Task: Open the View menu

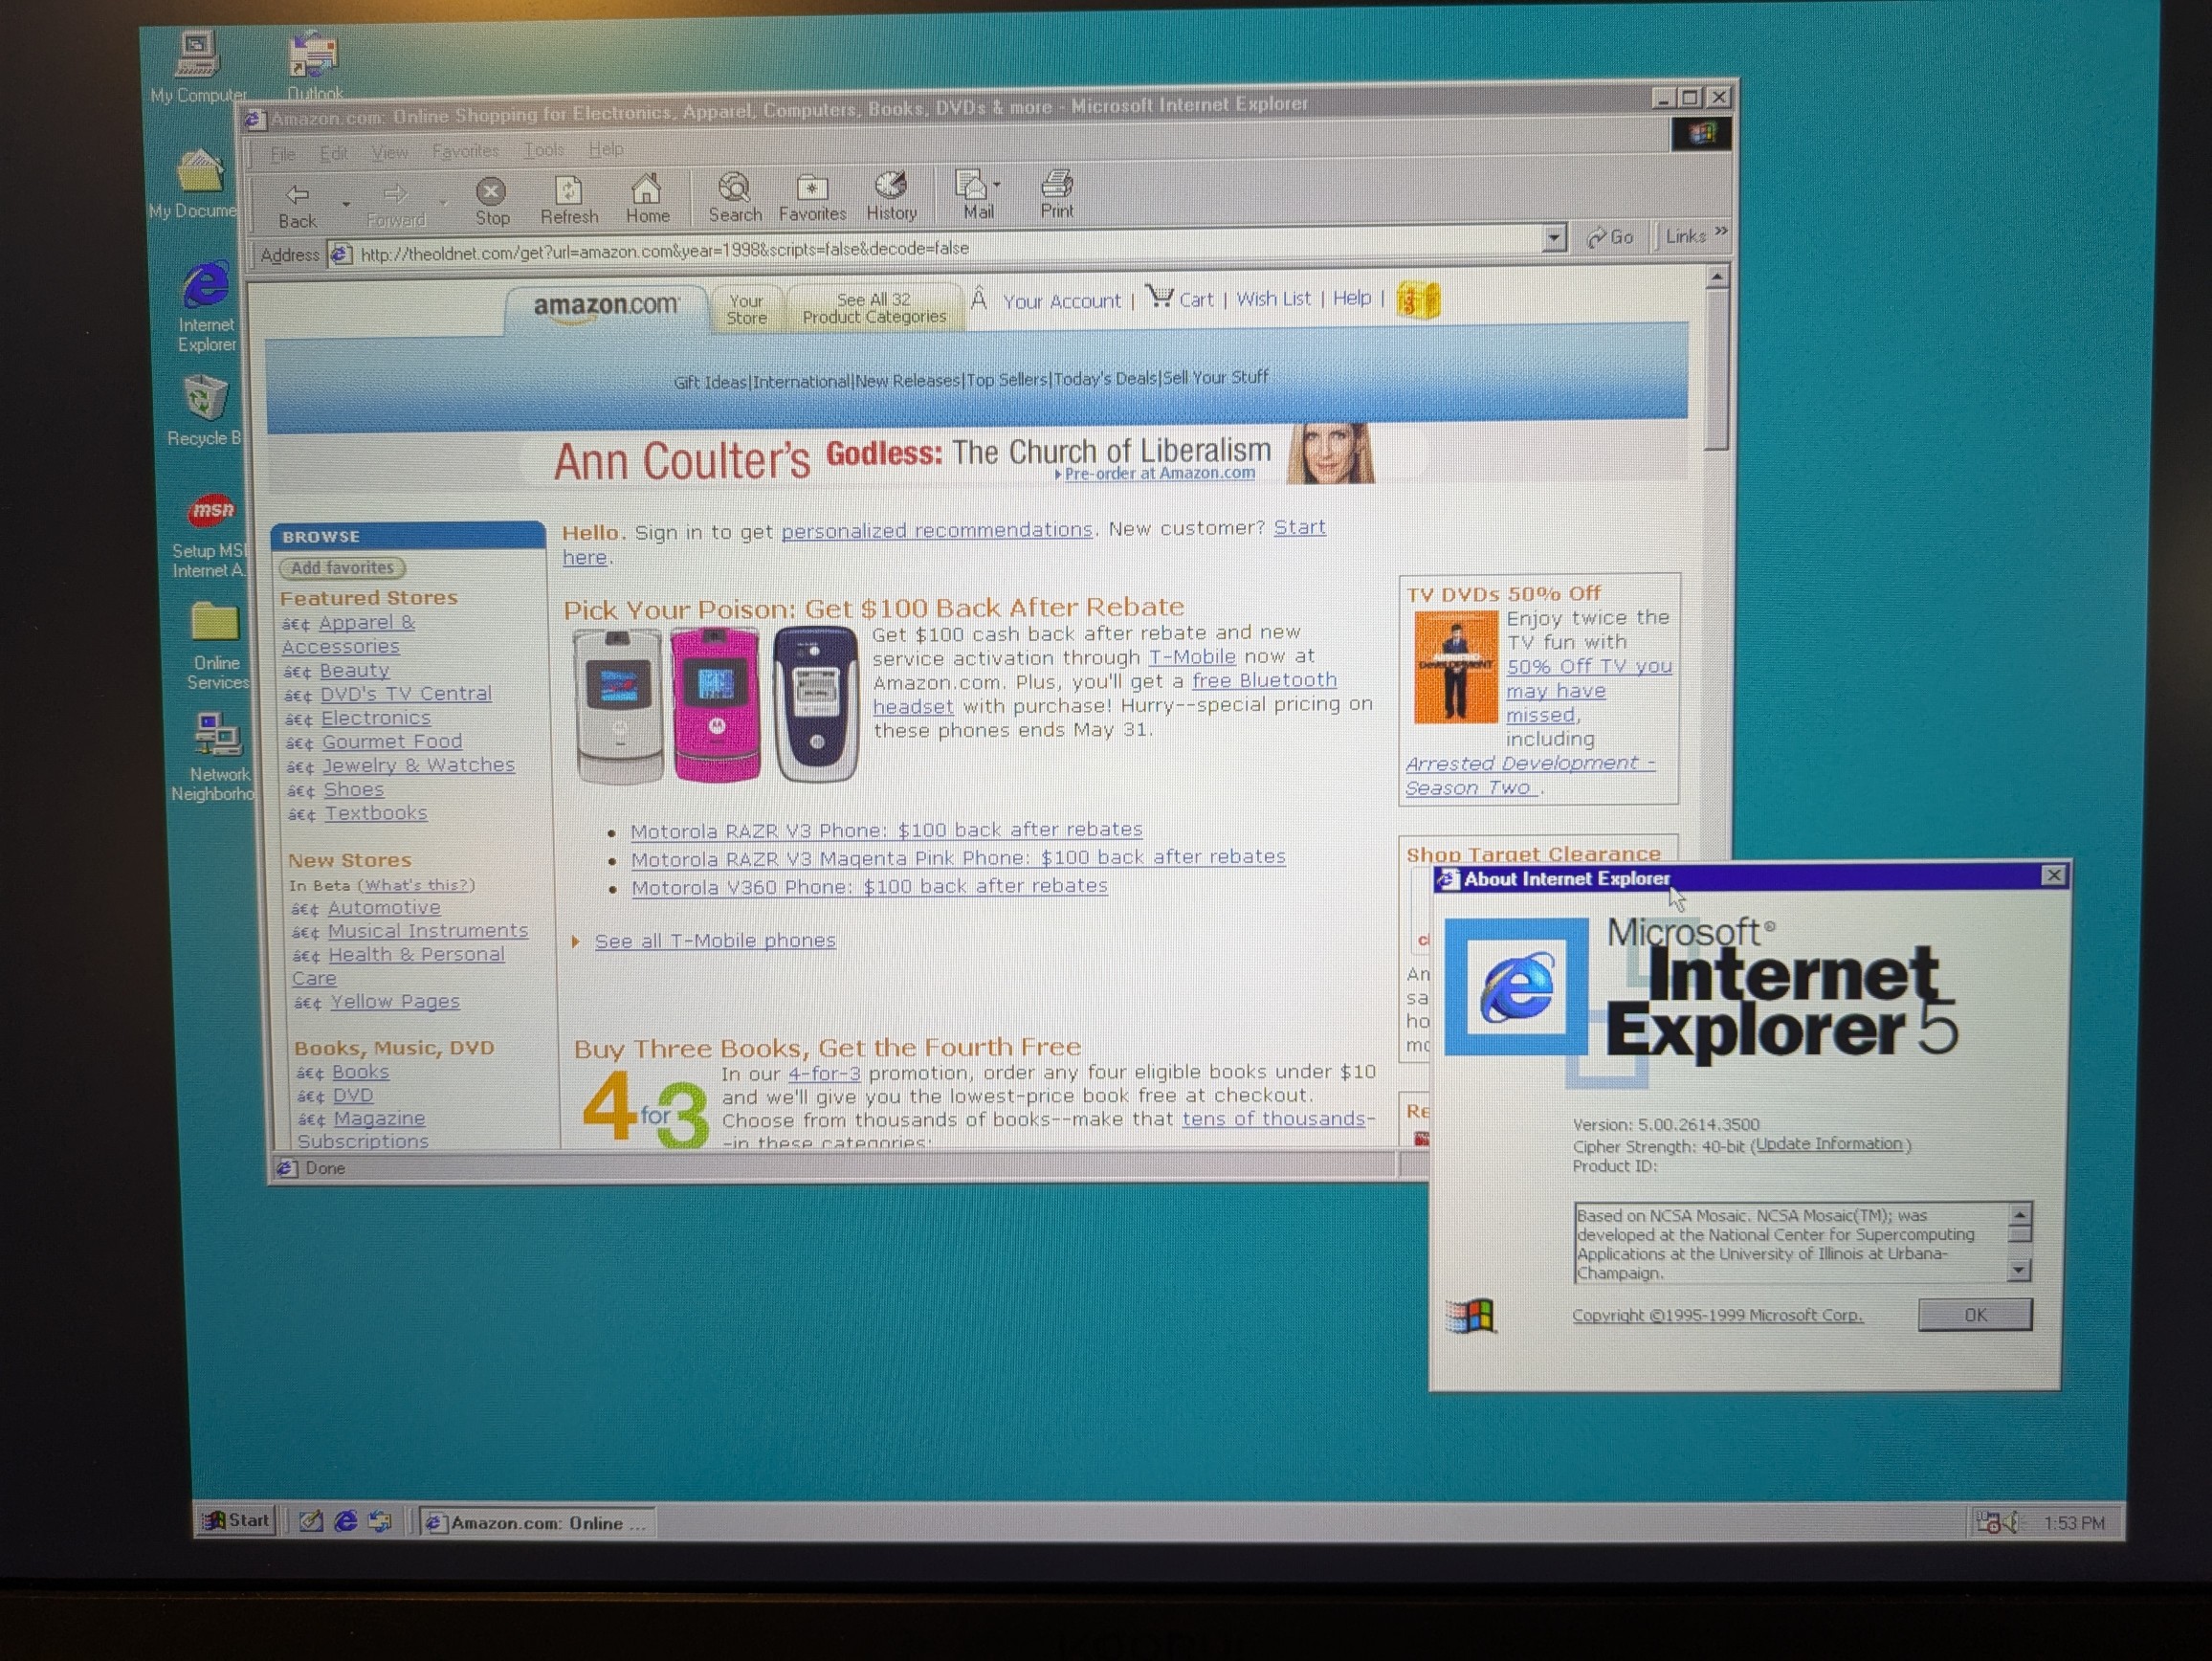Action: (390, 152)
